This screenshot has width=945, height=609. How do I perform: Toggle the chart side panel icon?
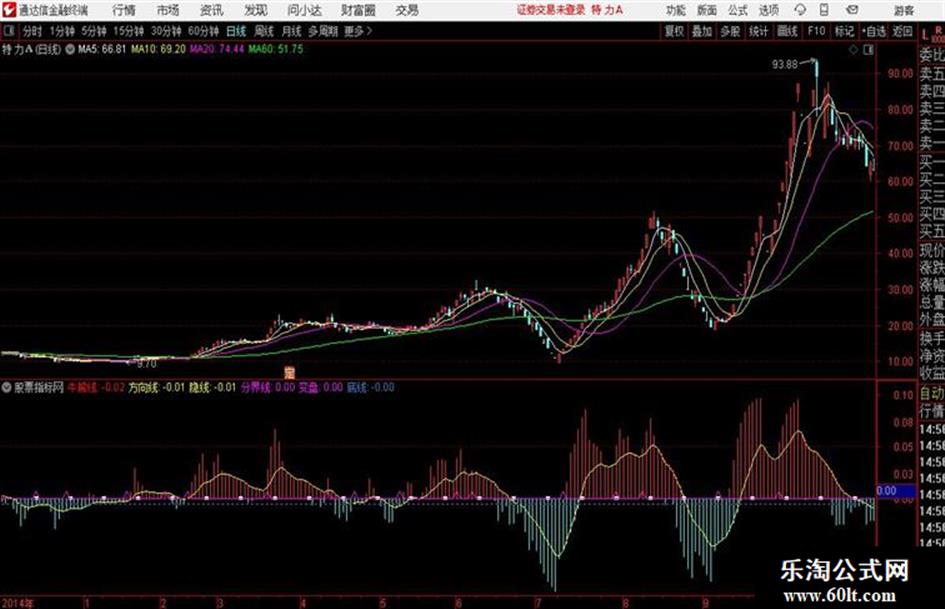coord(868,50)
